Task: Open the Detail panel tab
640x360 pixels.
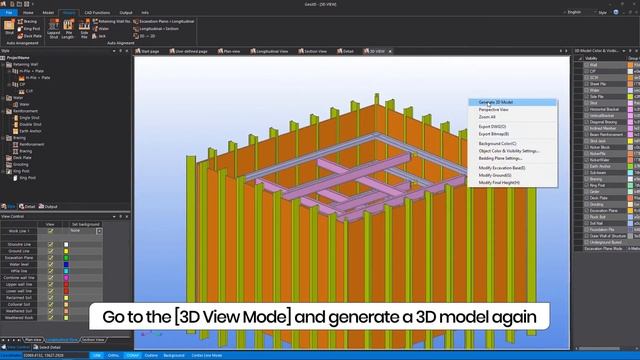Action: 27,207
